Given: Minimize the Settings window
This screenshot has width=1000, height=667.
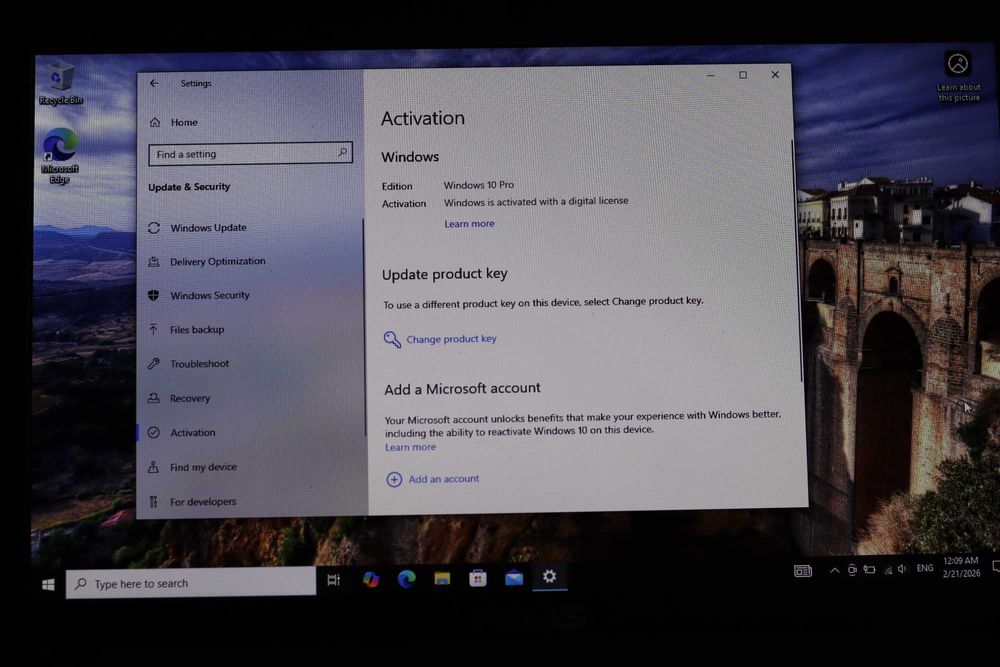Looking at the screenshot, I should point(710,75).
